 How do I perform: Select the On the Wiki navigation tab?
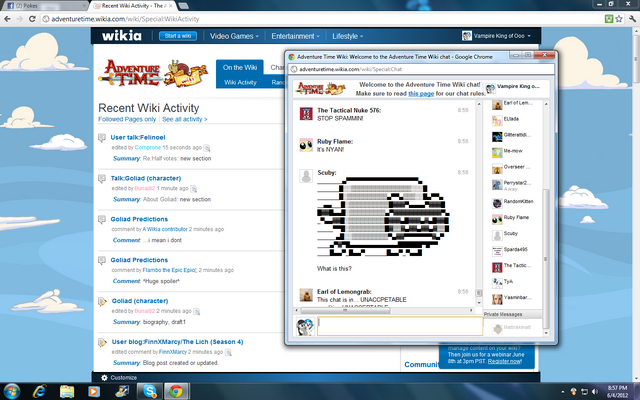240,67
